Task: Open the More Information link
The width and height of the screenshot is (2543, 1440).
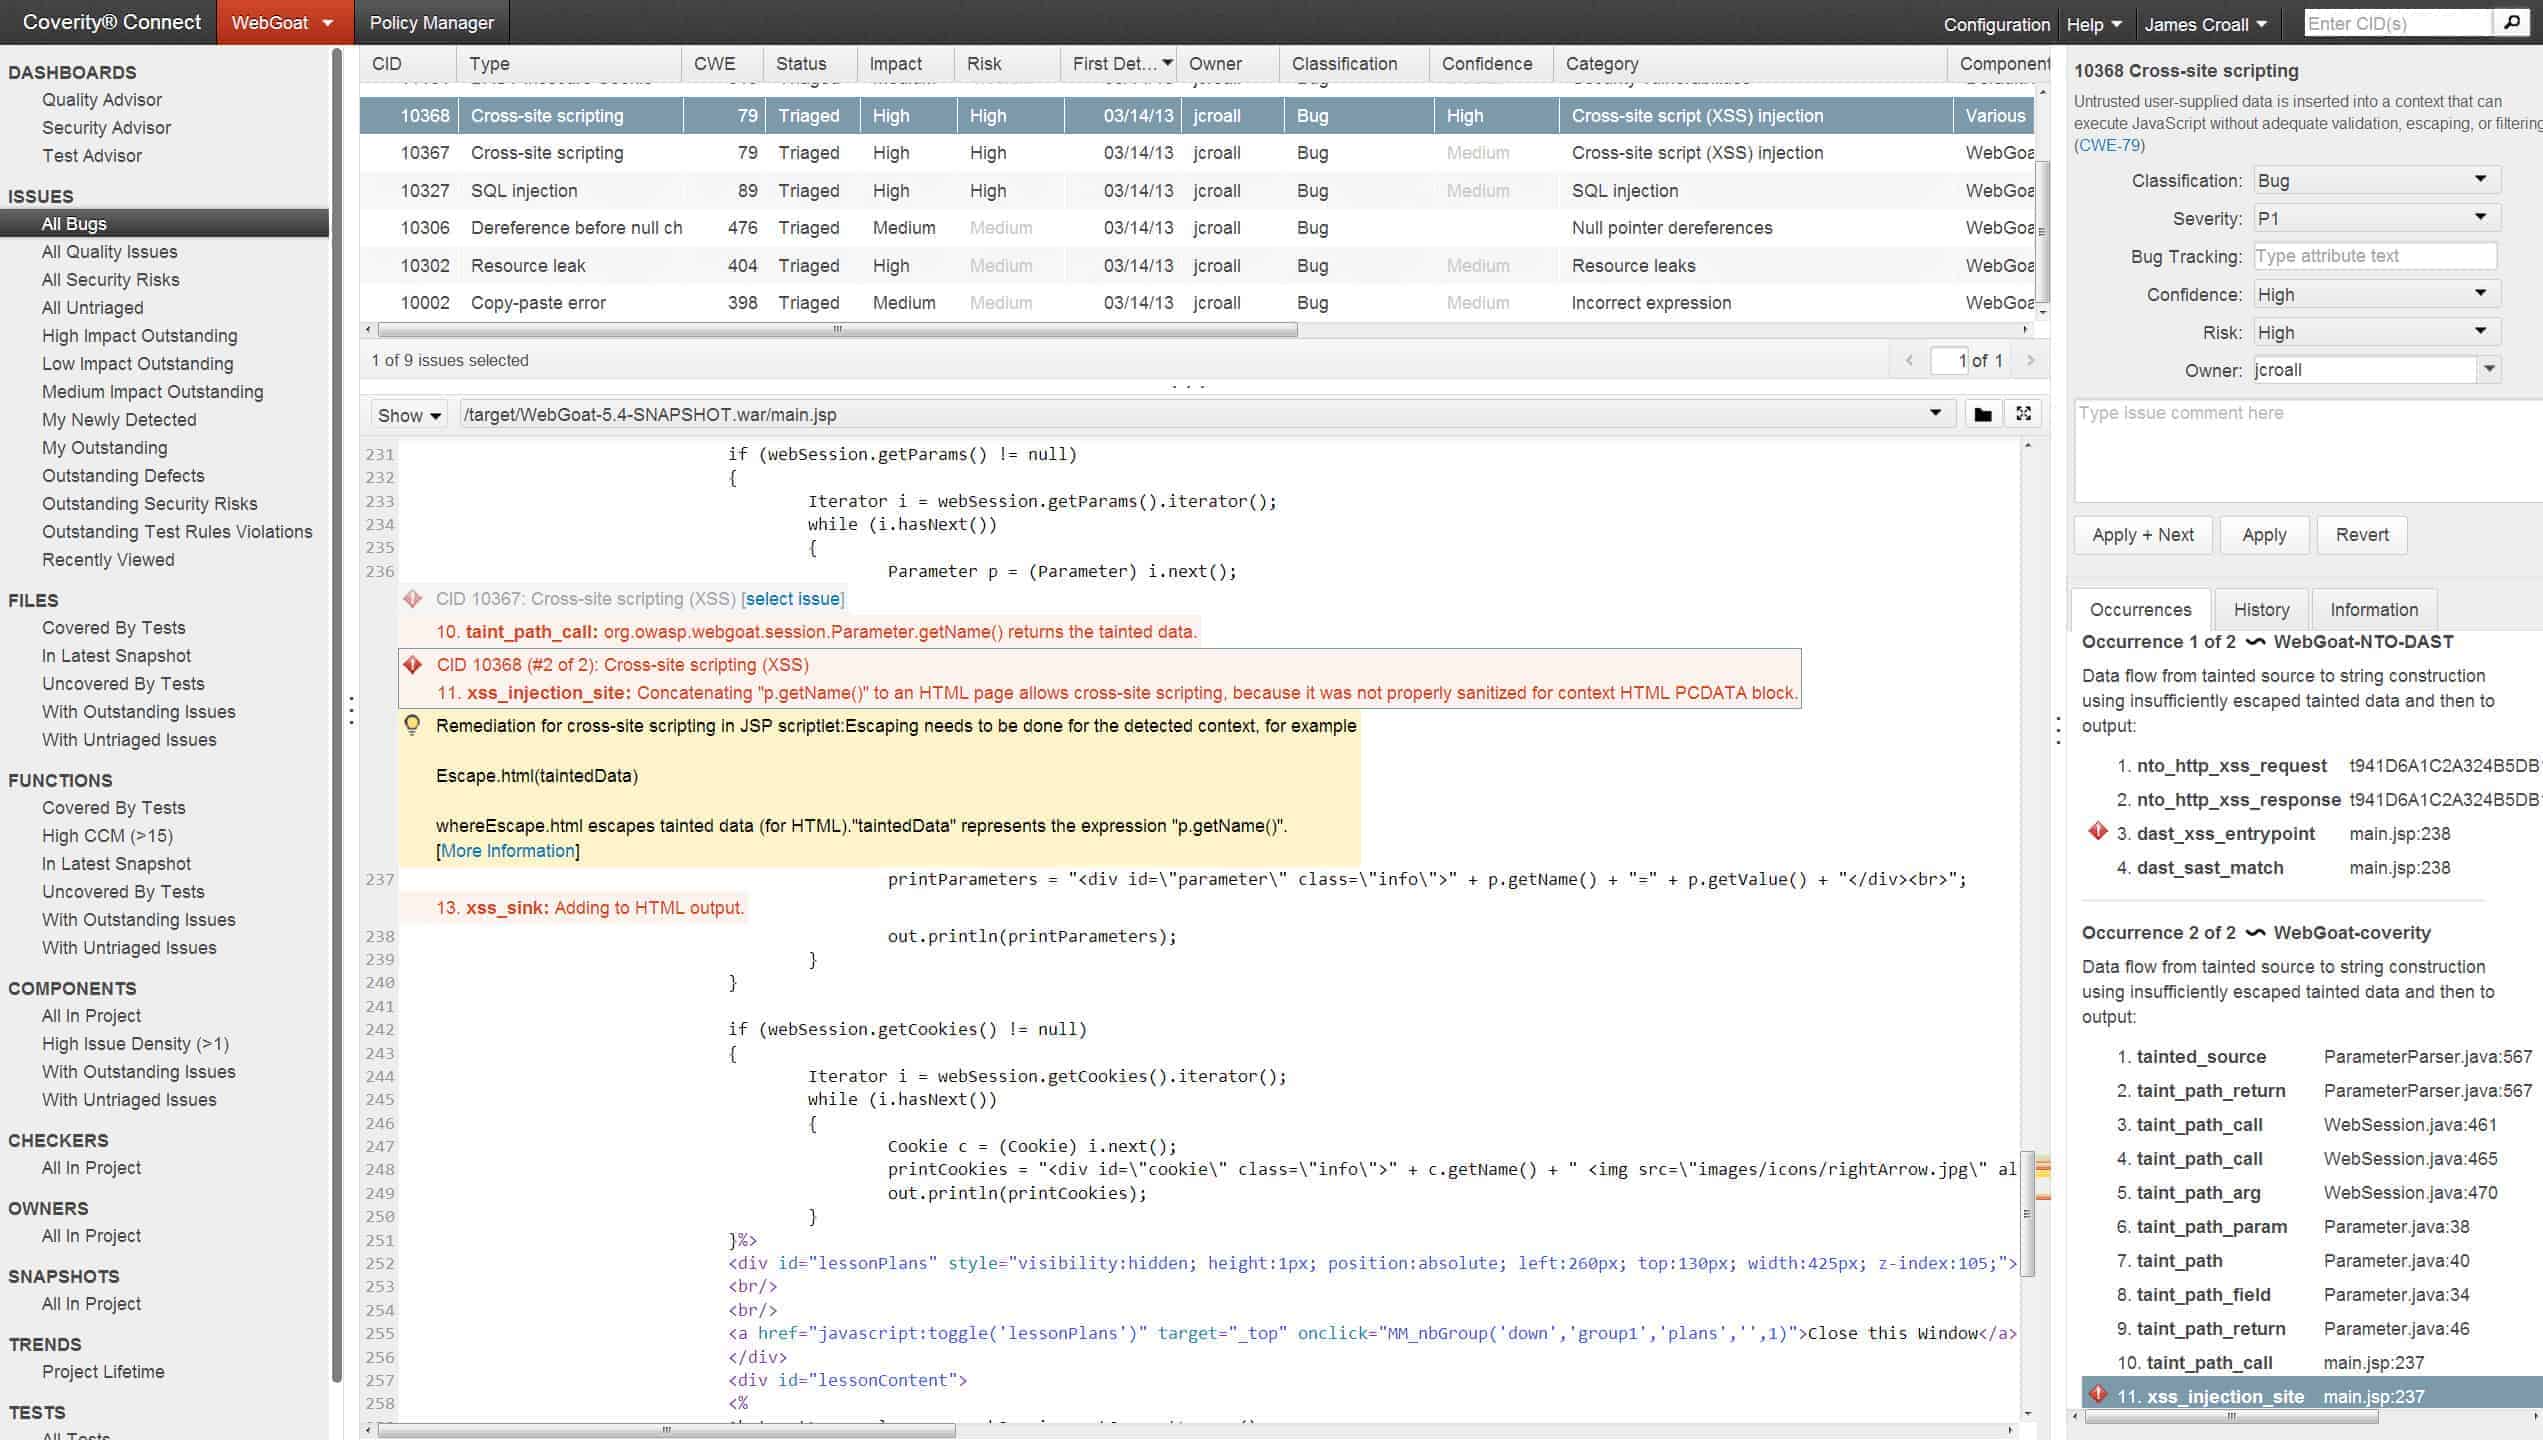Action: click(508, 851)
